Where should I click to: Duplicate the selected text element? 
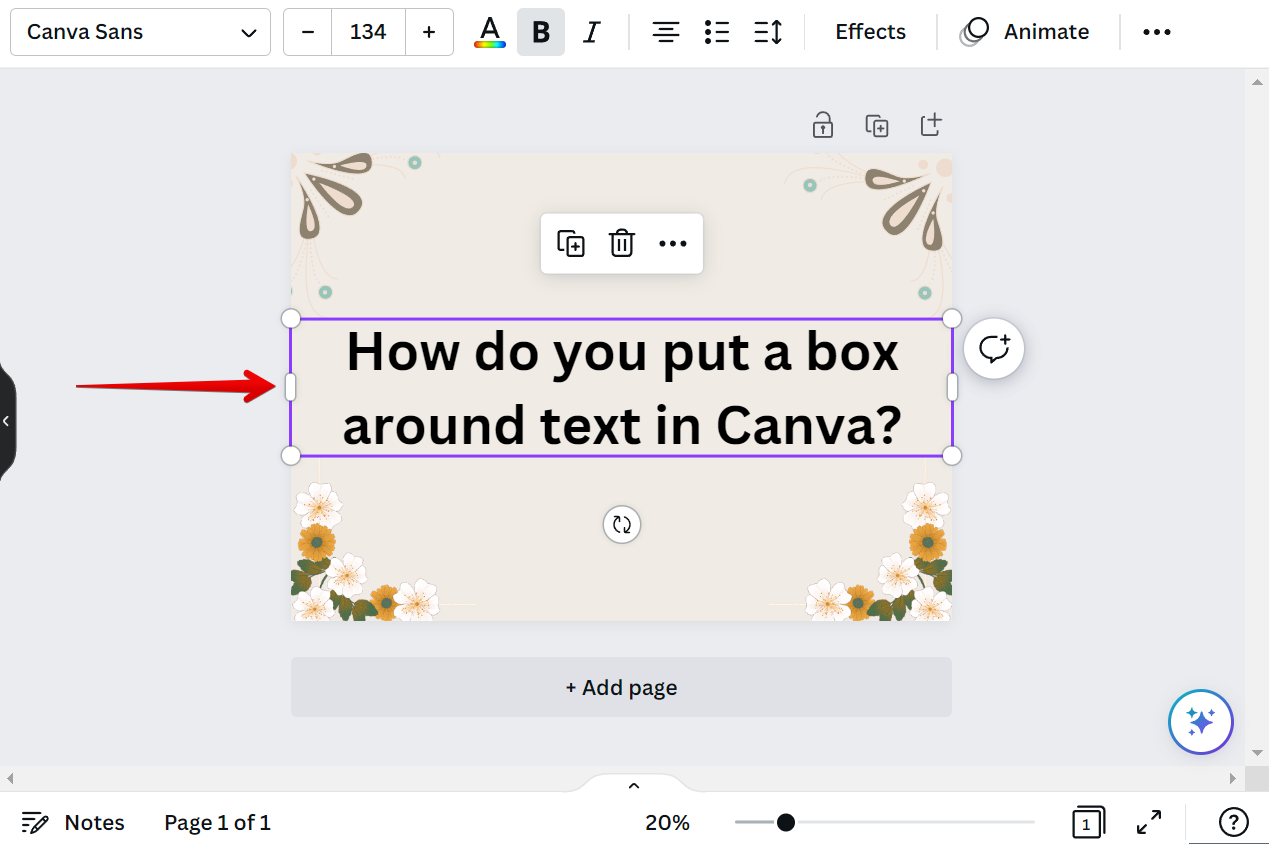coord(570,243)
